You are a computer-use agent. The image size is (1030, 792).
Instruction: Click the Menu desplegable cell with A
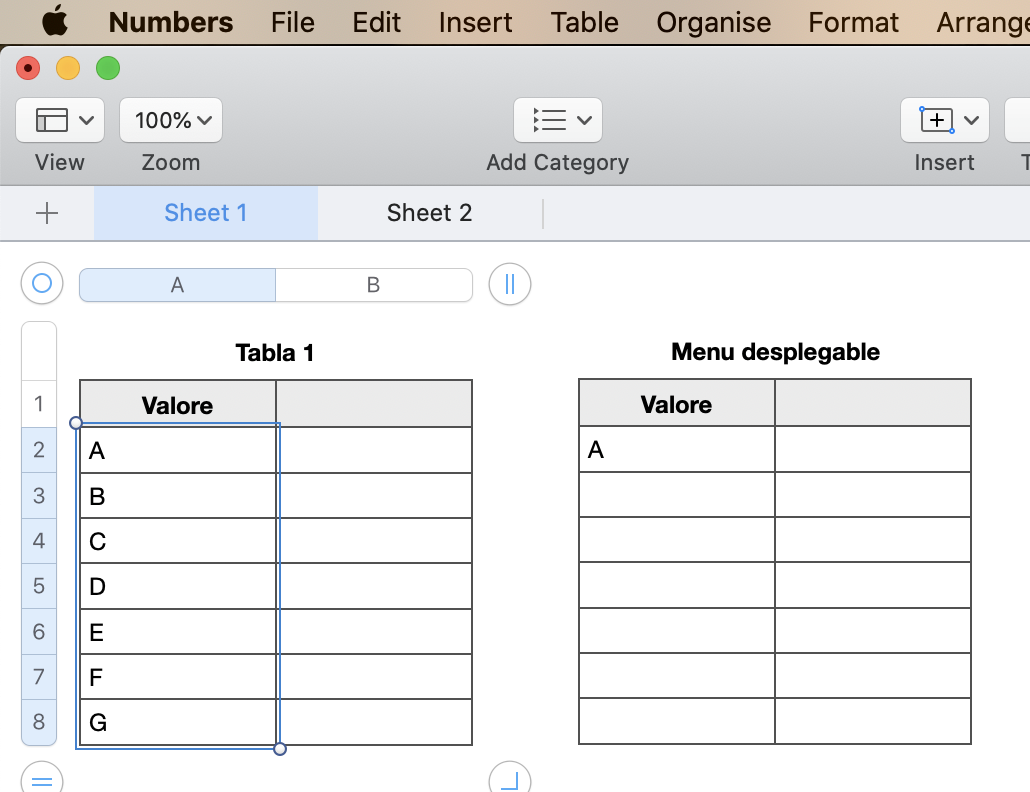[676, 450]
